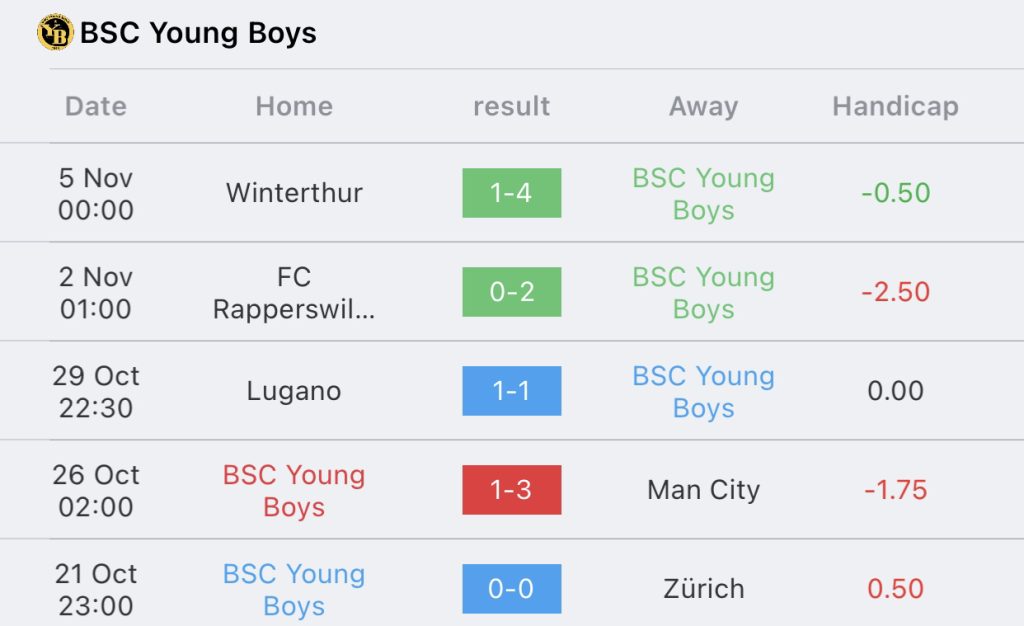The image size is (1024, 626).
Task: Click the Home column header
Action: pos(294,106)
